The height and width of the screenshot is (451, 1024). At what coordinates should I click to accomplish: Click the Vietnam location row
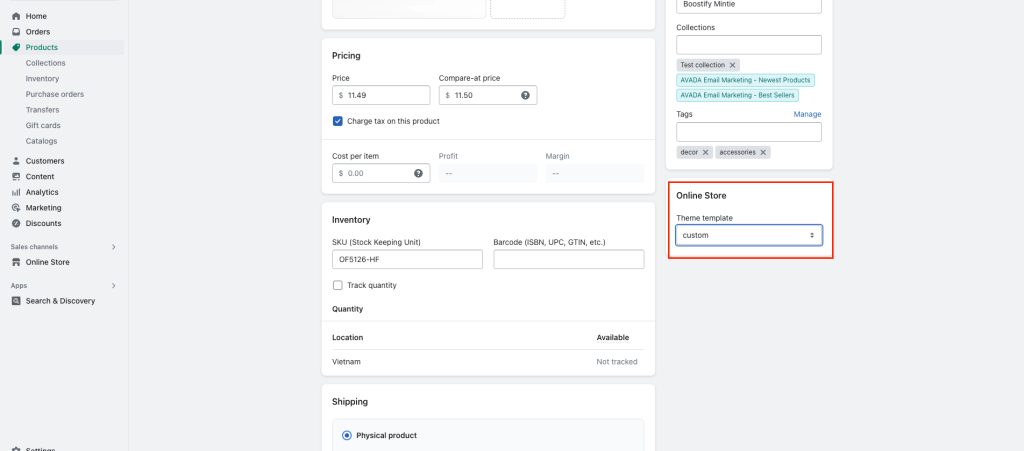pyautogui.click(x=488, y=362)
